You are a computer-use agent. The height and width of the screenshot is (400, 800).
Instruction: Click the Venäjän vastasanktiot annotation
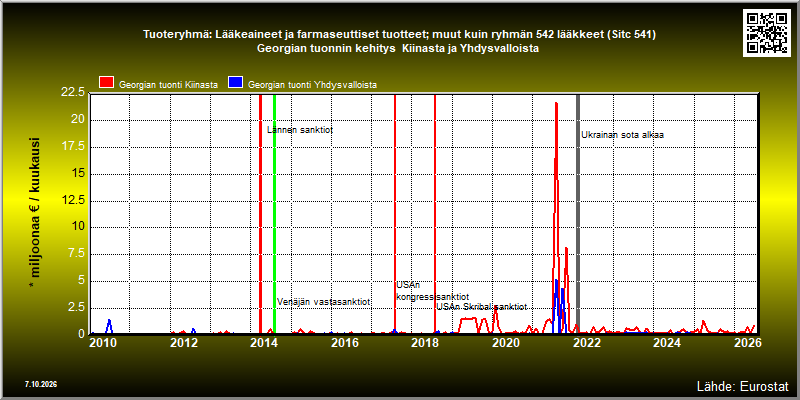tap(323, 302)
